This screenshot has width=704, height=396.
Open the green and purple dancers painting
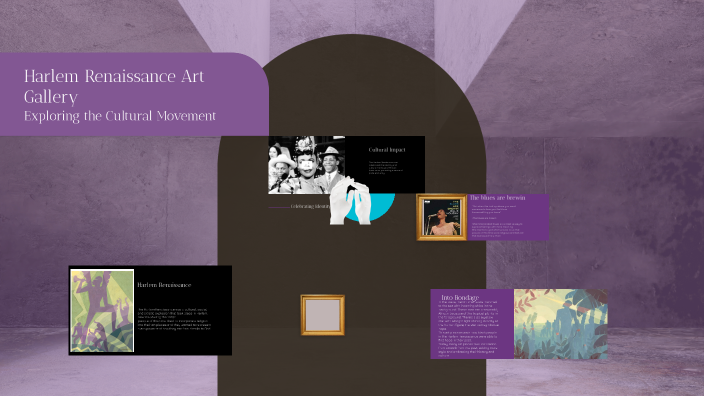(x=102, y=311)
